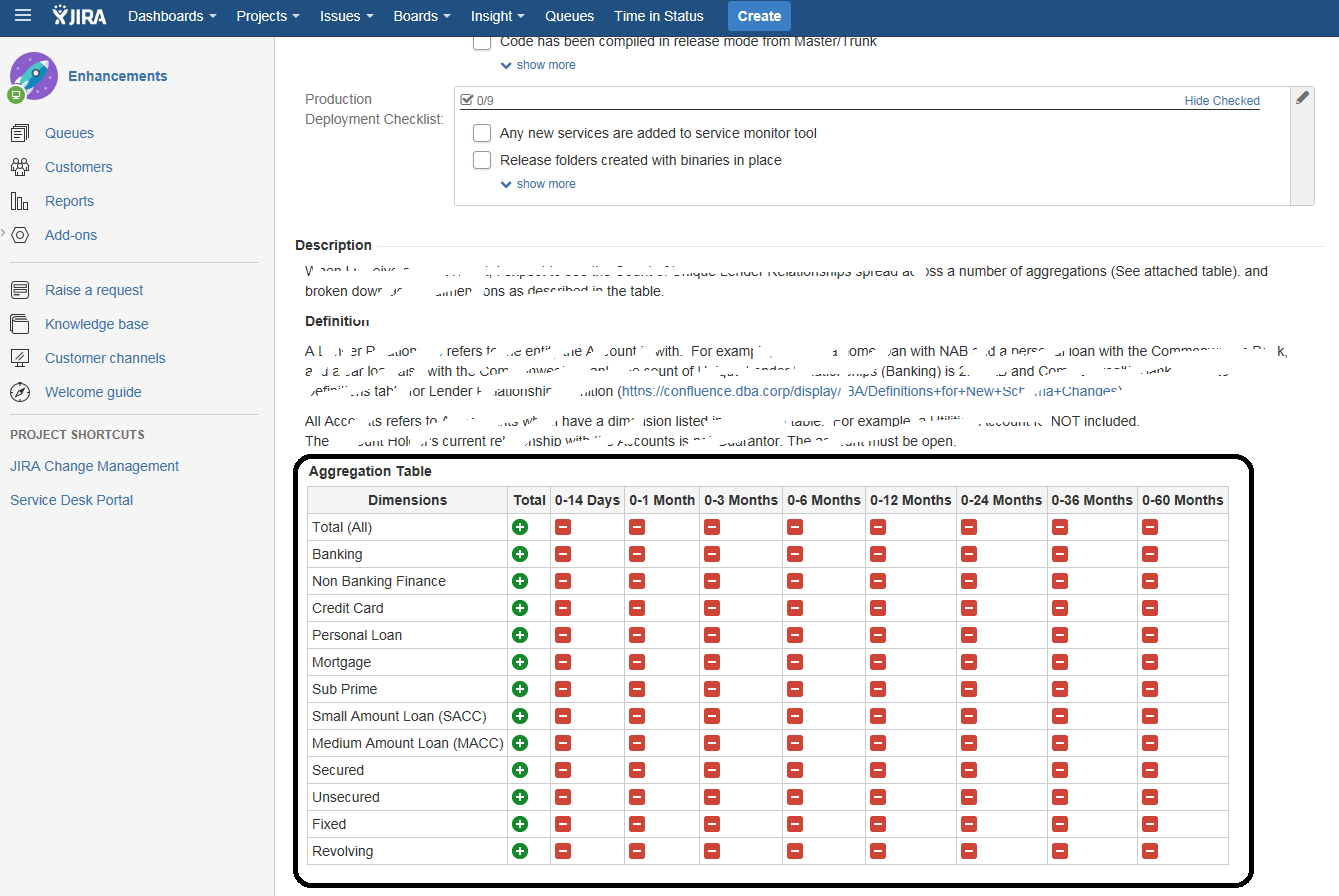Open JIRA Change Management shortcut

[x=95, y=466]
